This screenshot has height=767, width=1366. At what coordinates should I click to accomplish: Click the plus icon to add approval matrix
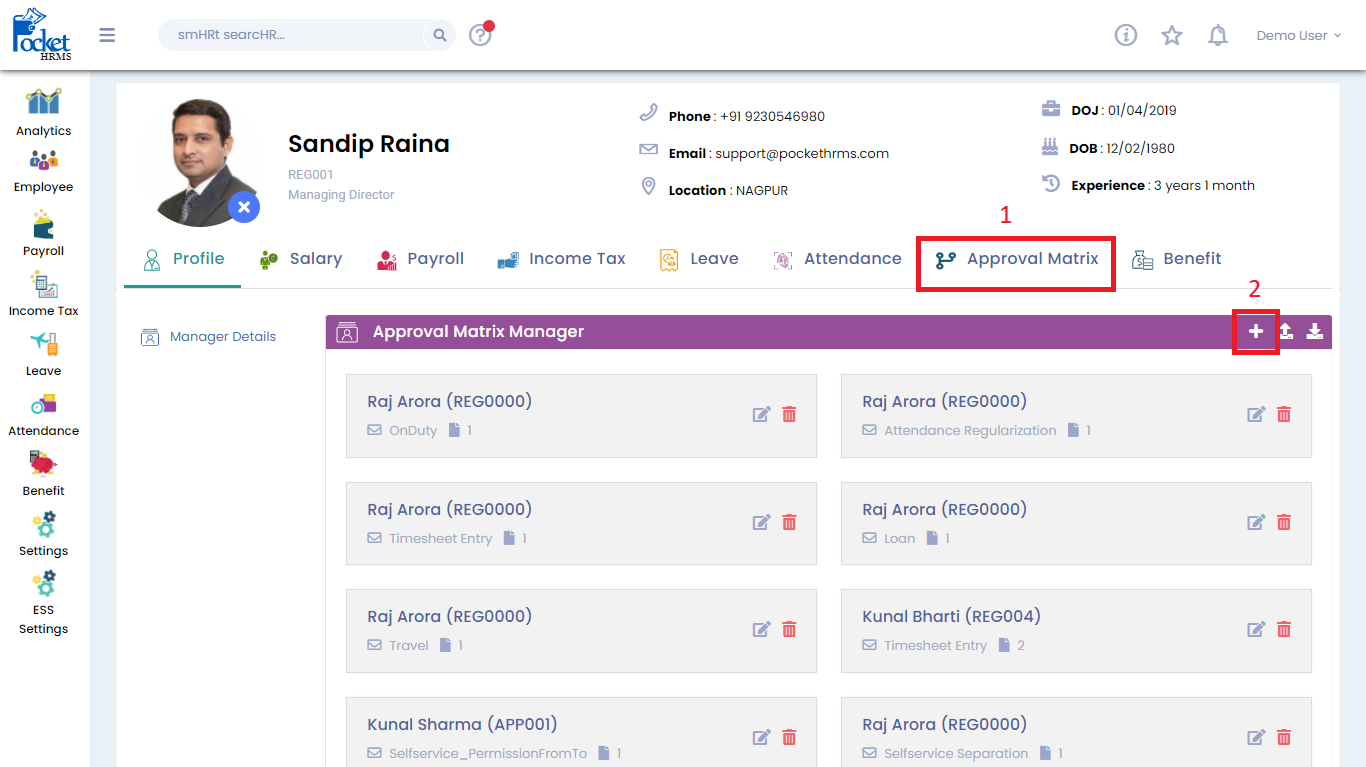point(1256,332)
